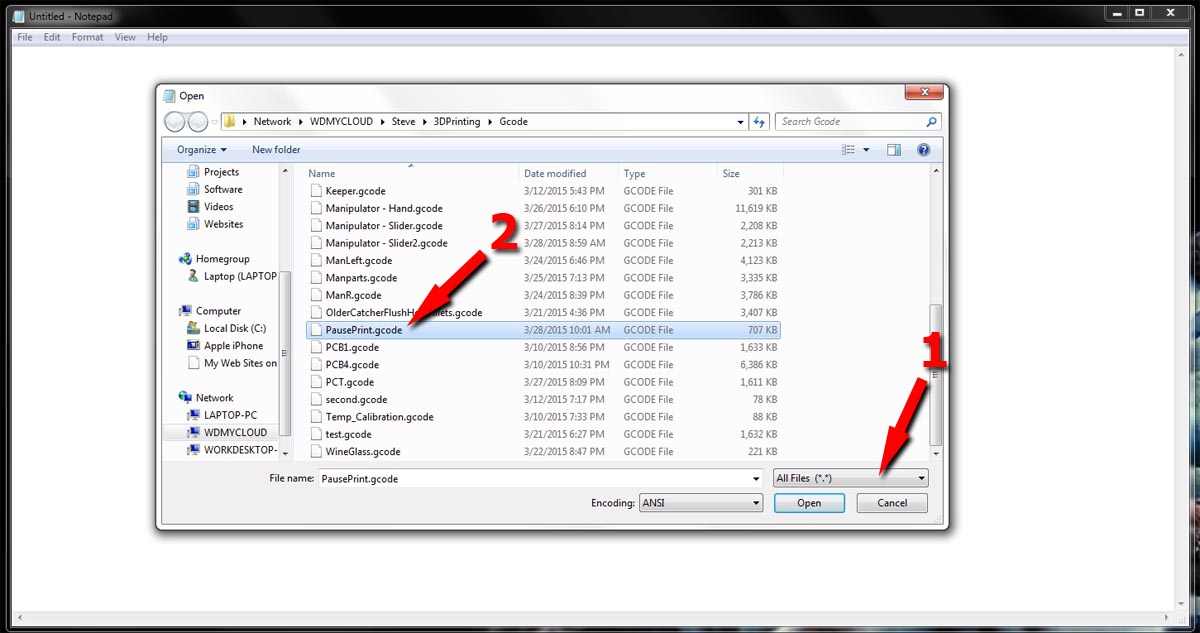Expand the File name history dropdown
This screenshot has width=1200, height=633.
point(755,479)
